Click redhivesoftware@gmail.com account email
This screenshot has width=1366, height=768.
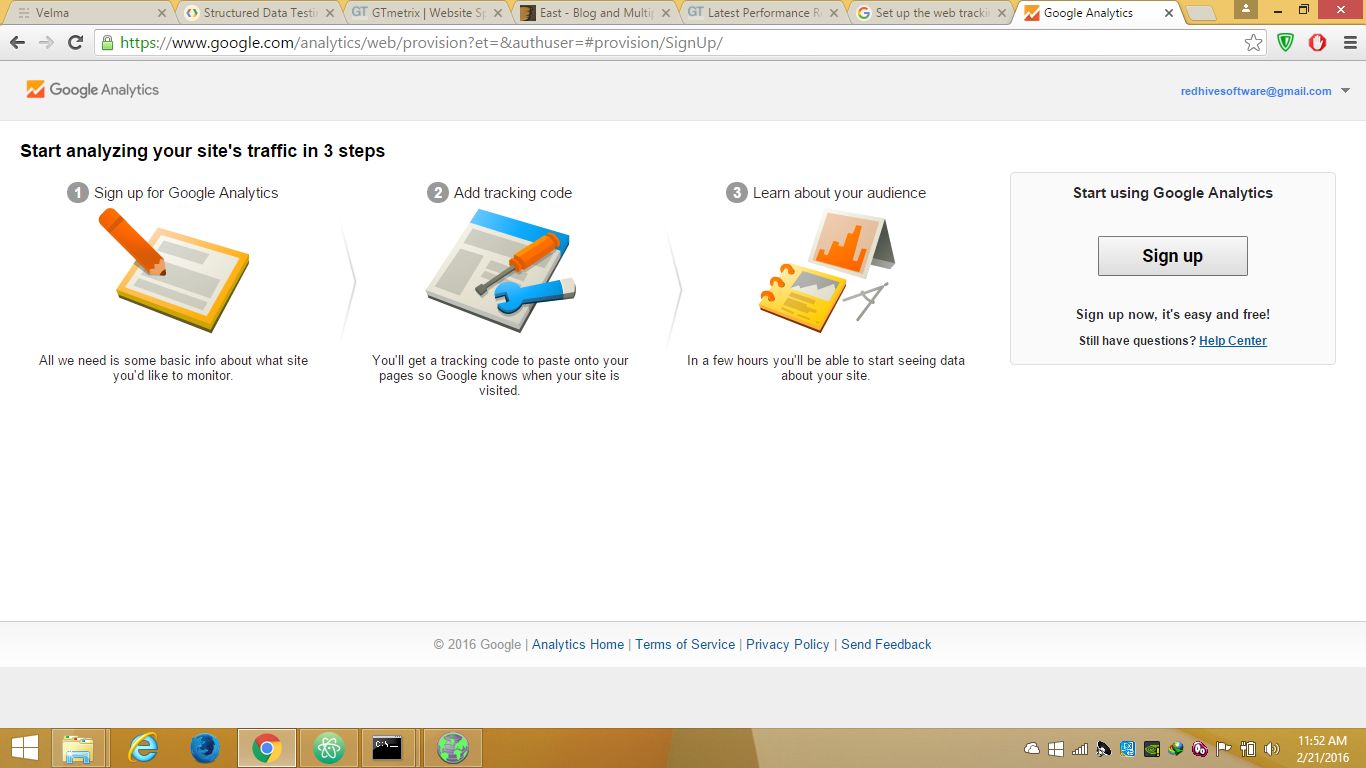coord(1256,91)
